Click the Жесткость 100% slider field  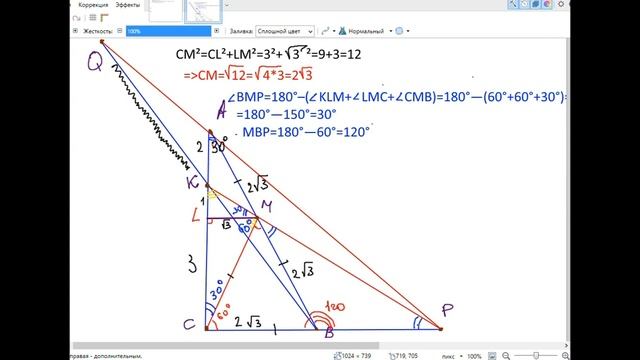[x=168, y=31]
